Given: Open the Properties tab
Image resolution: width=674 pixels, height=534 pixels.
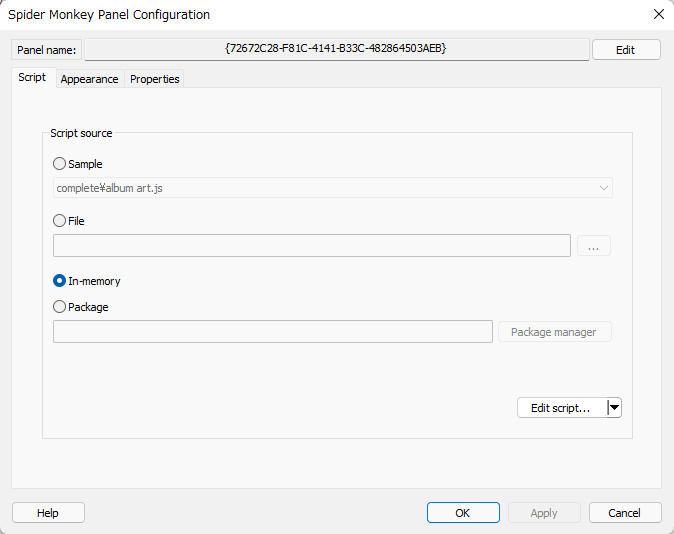Looking at the screenshot, I should [x=154, y=79].
